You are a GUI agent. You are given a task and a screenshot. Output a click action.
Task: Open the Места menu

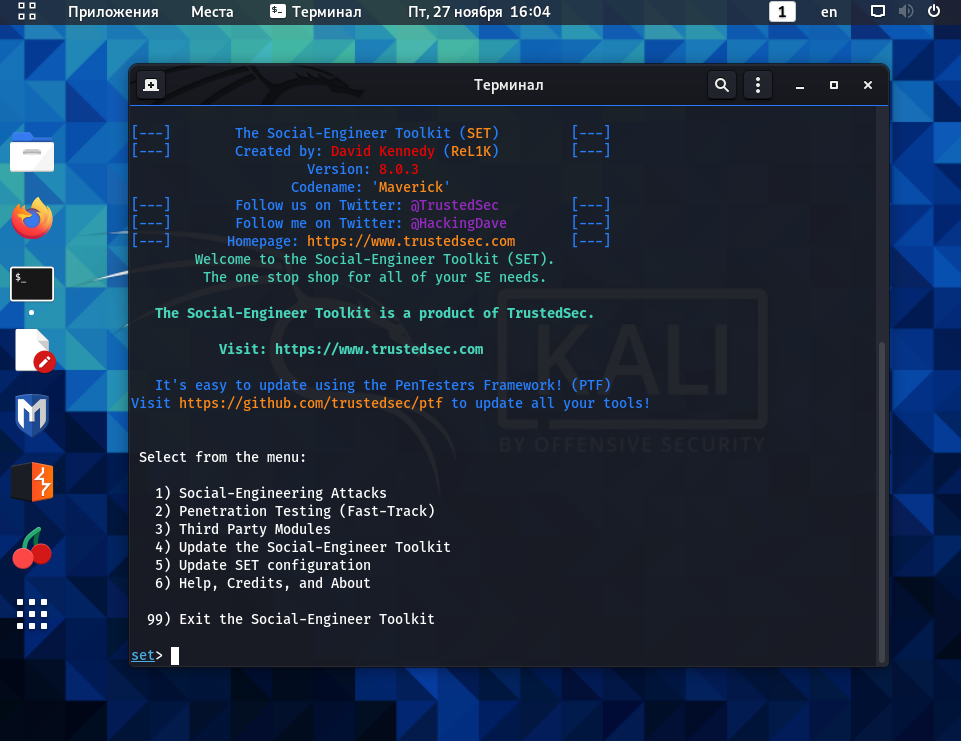[212, 12]
